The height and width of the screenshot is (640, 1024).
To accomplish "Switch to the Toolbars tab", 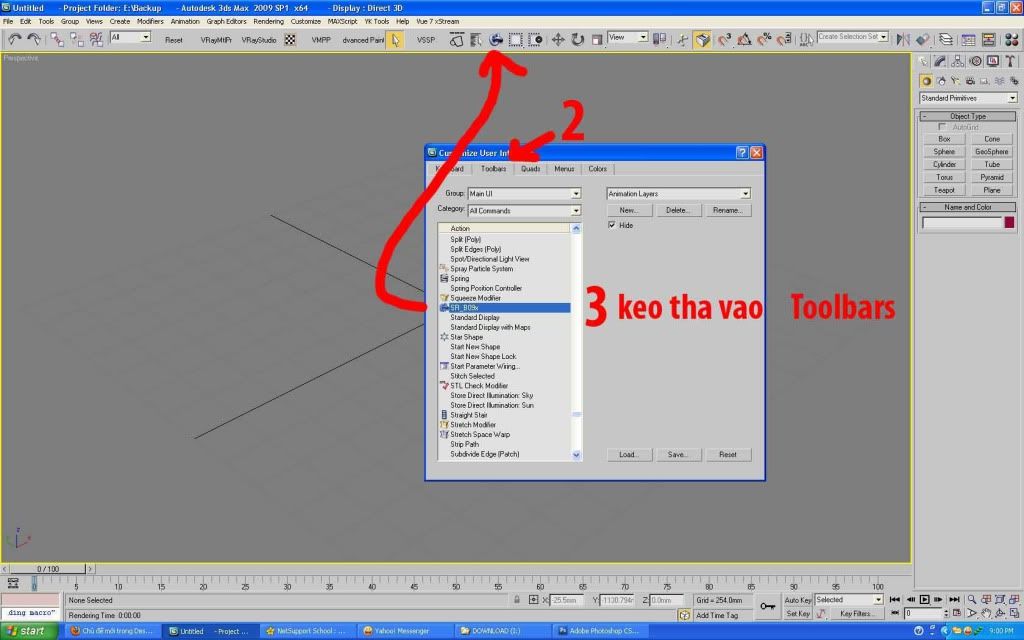I will click(493, 168).
